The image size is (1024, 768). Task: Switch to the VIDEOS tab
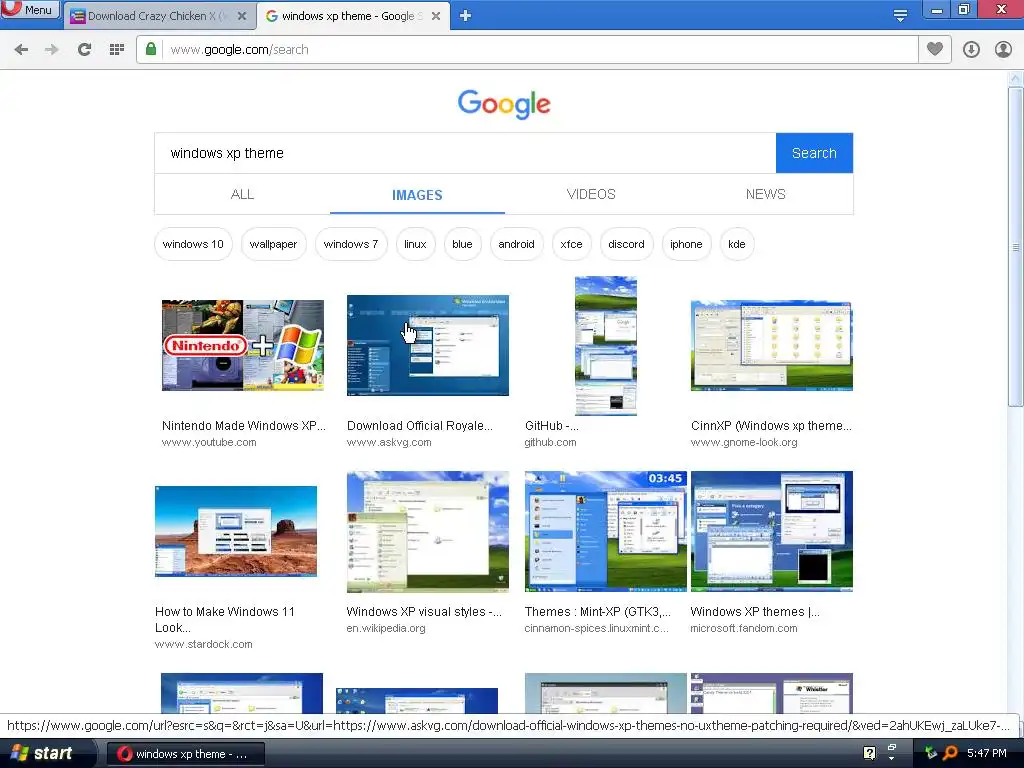point(591,195)
